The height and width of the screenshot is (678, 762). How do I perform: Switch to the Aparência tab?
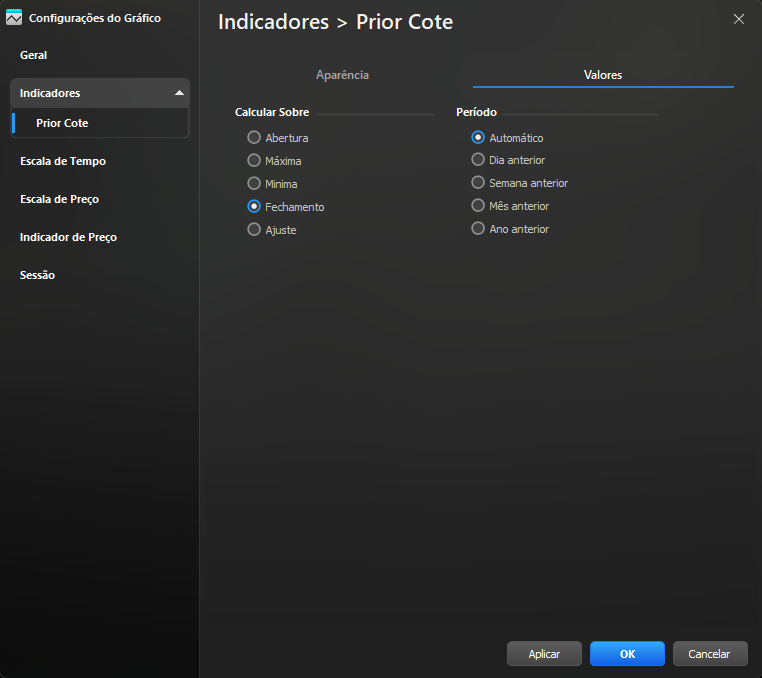(x=342, y=75)
